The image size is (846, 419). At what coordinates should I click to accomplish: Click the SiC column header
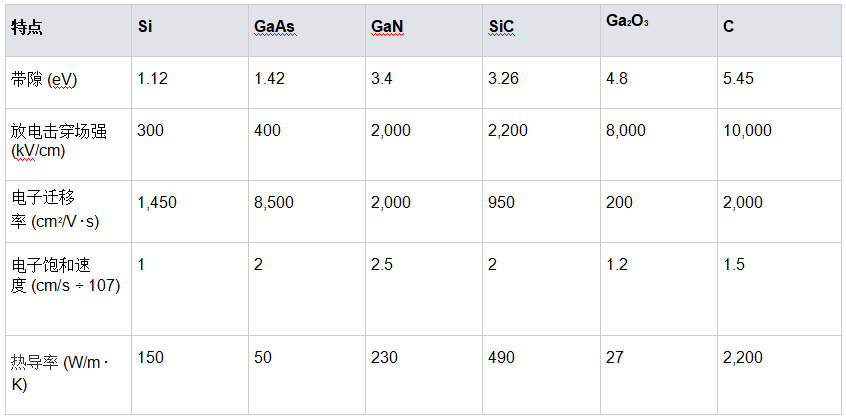[500, 27]
